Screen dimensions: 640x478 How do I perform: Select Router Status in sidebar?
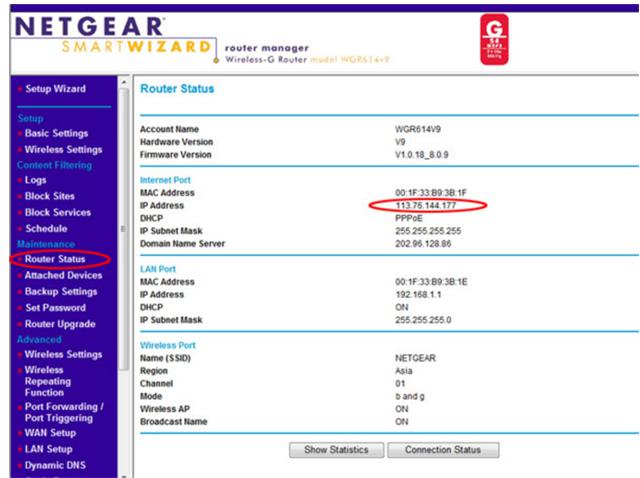click(55, 259)
